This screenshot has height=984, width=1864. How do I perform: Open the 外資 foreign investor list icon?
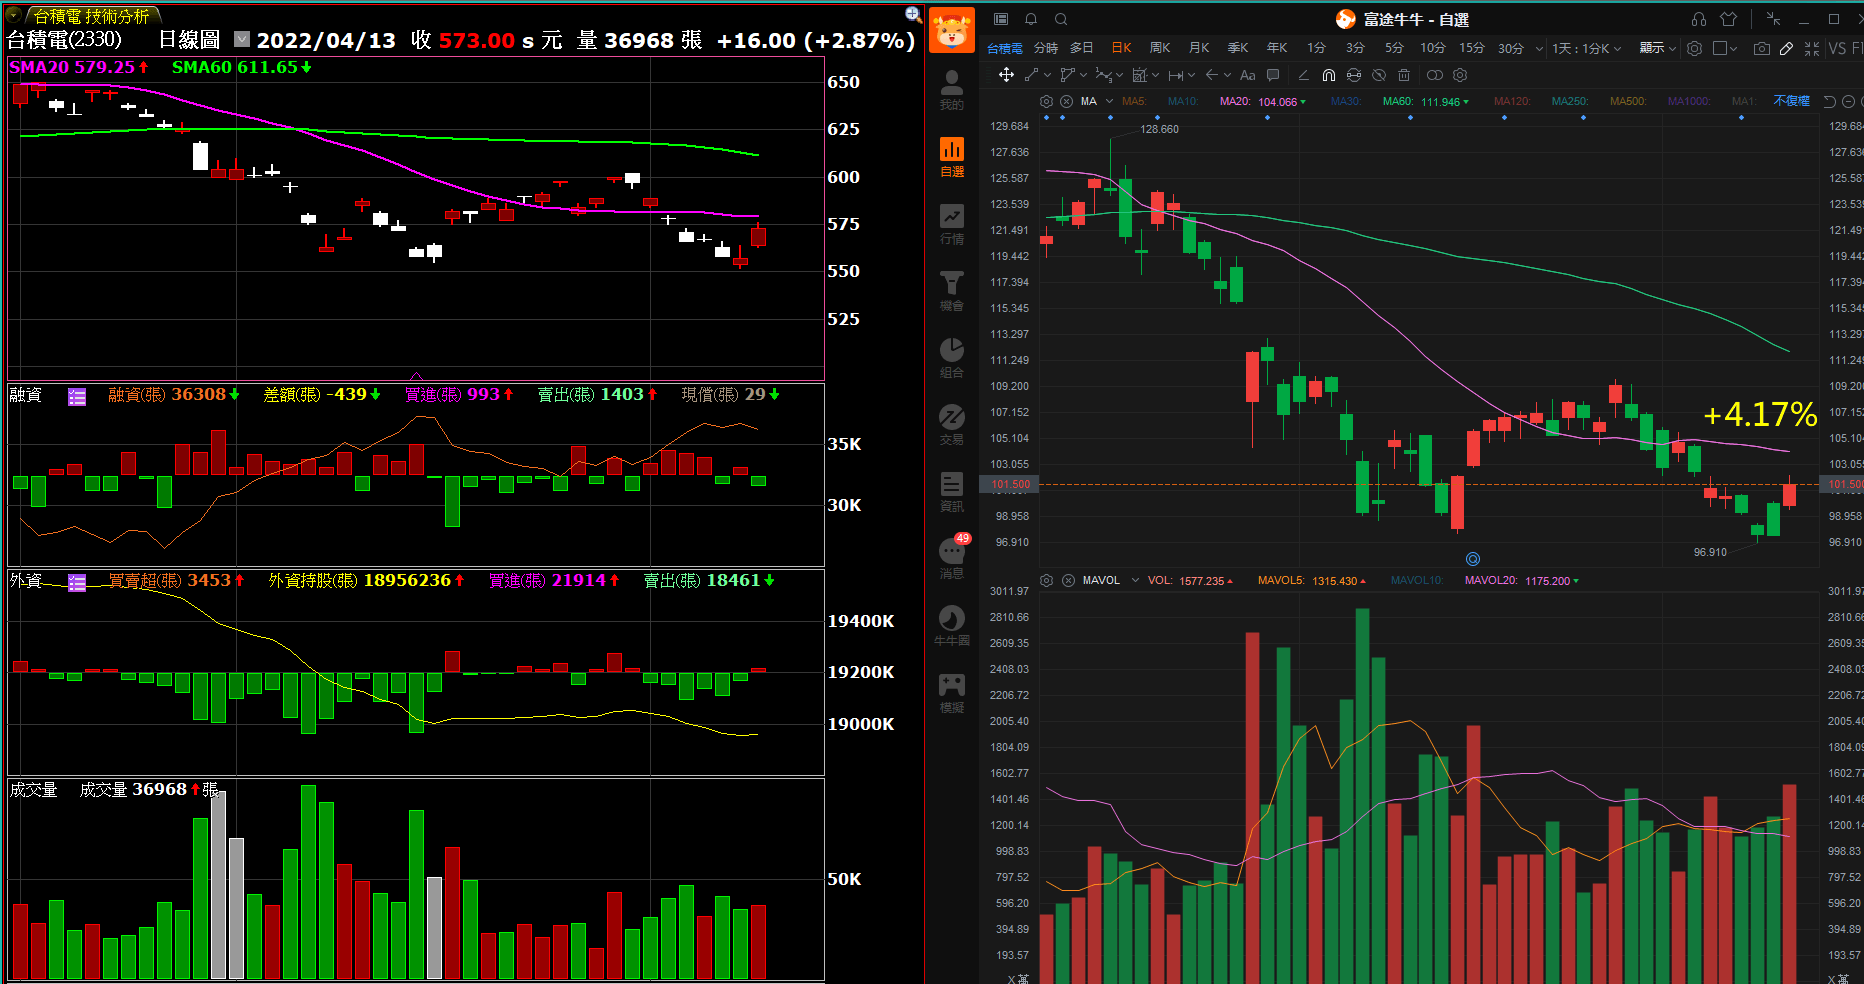tap(77, 583)
